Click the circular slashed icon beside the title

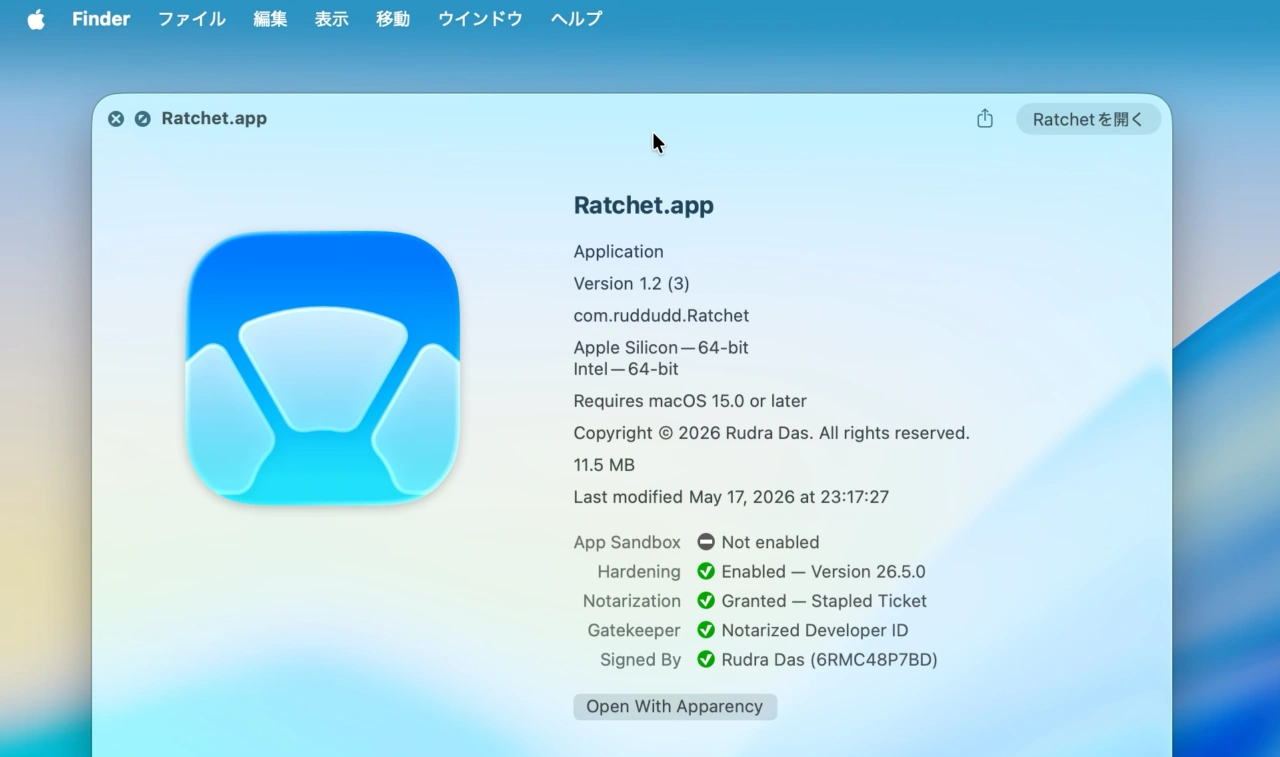coord(143,119)
